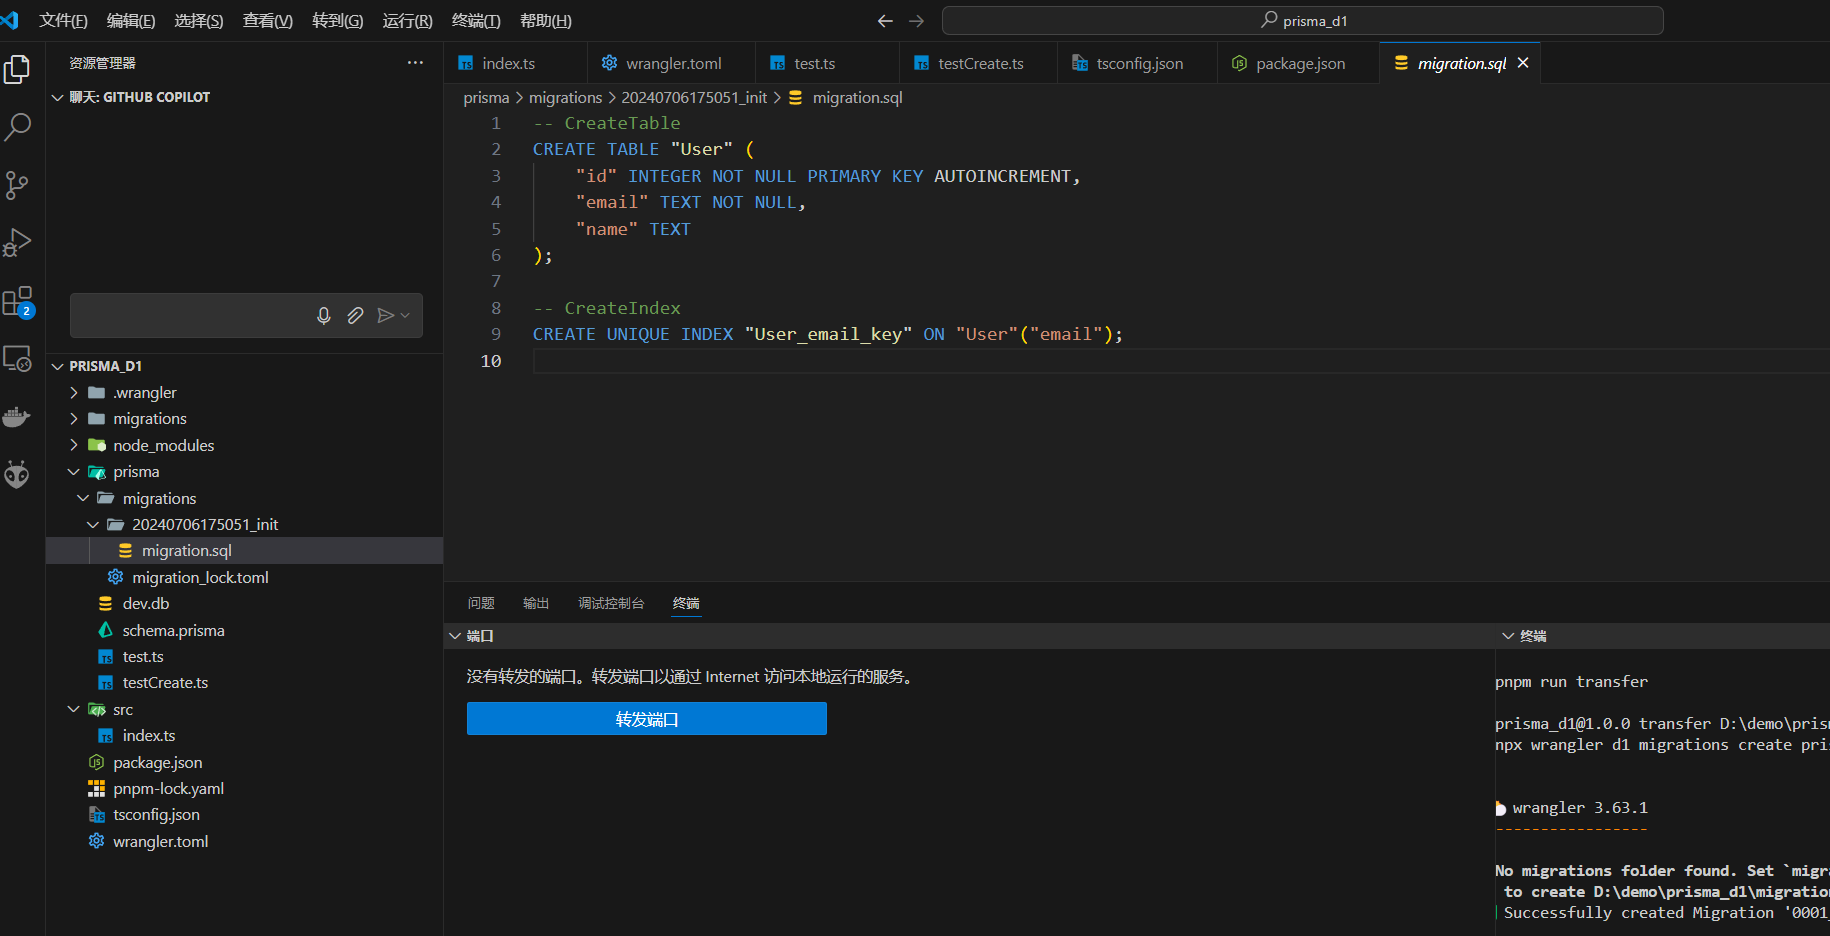
Task: Open the Run and Debug view icon
Action: point(18,243)
